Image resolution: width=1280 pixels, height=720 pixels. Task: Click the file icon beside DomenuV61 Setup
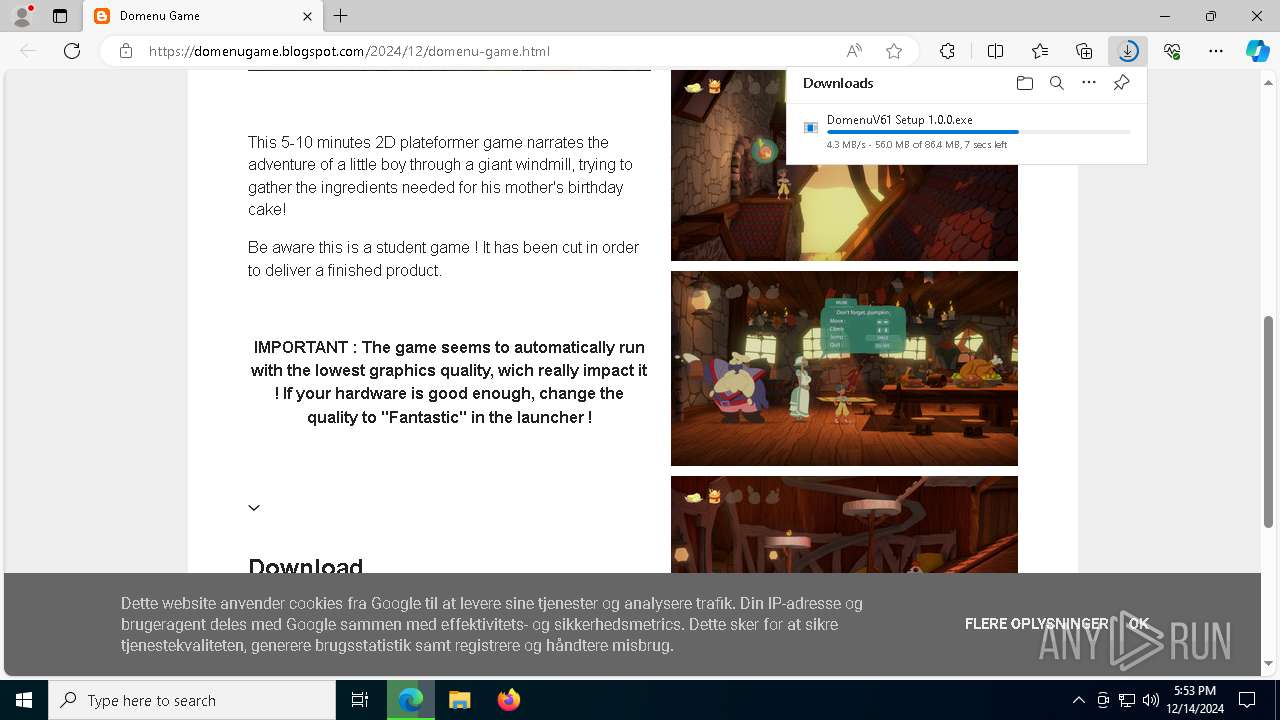tap(811, 127)
